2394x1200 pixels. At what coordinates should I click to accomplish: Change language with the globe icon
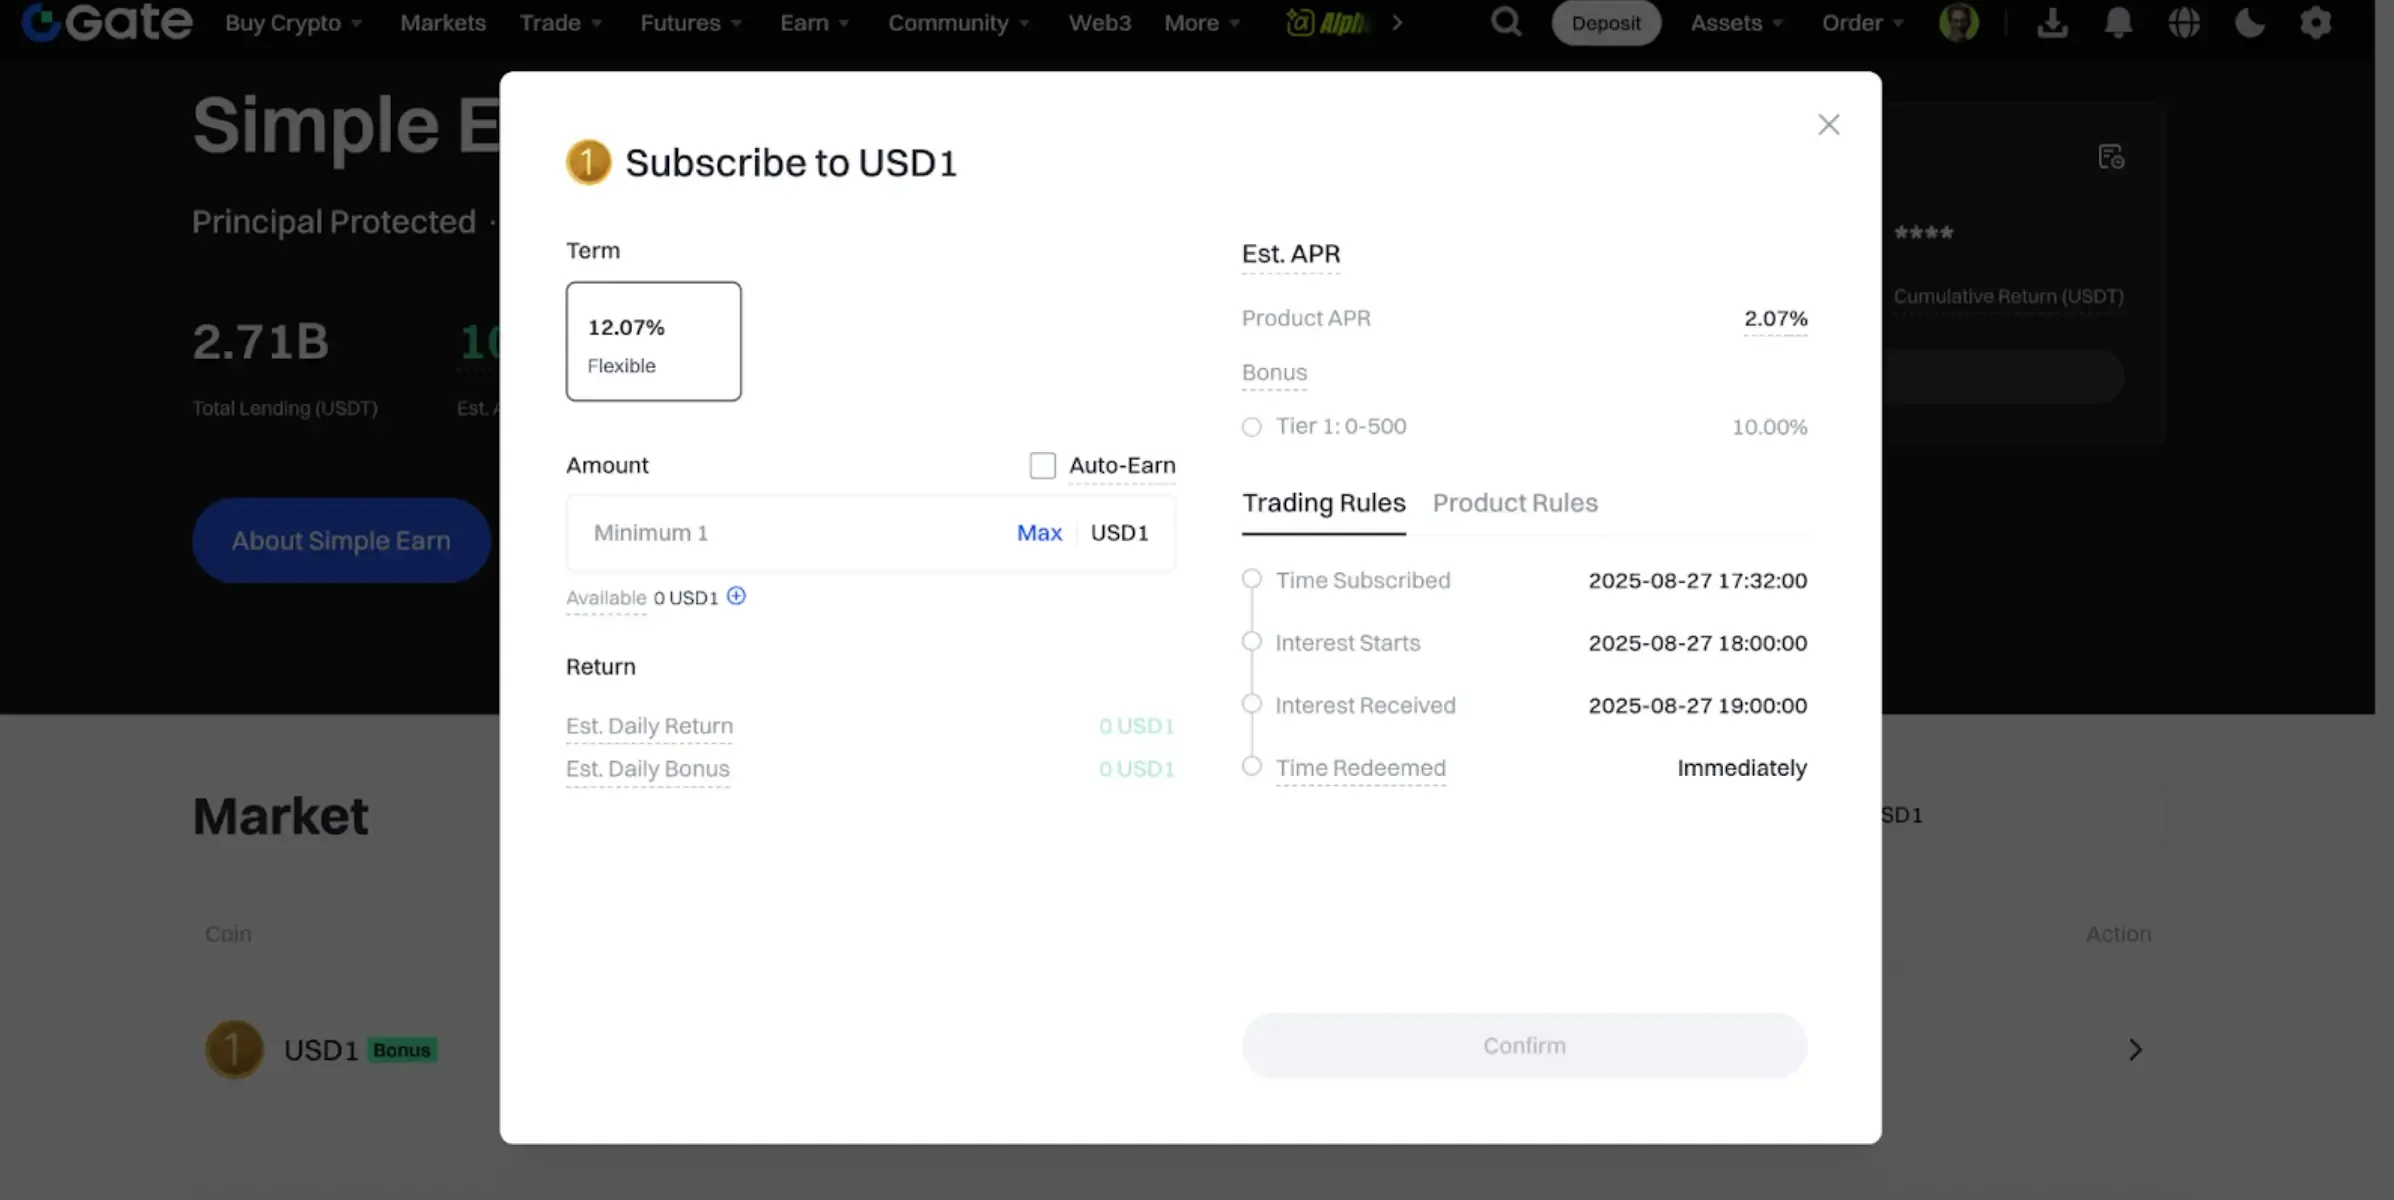2185,22
